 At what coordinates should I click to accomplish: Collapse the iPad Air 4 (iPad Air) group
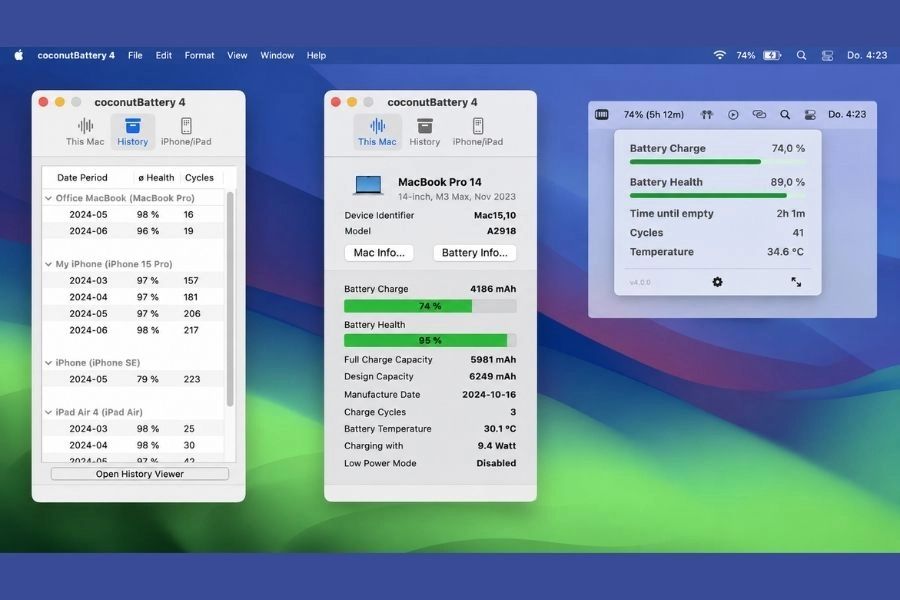tap(48, 412)
